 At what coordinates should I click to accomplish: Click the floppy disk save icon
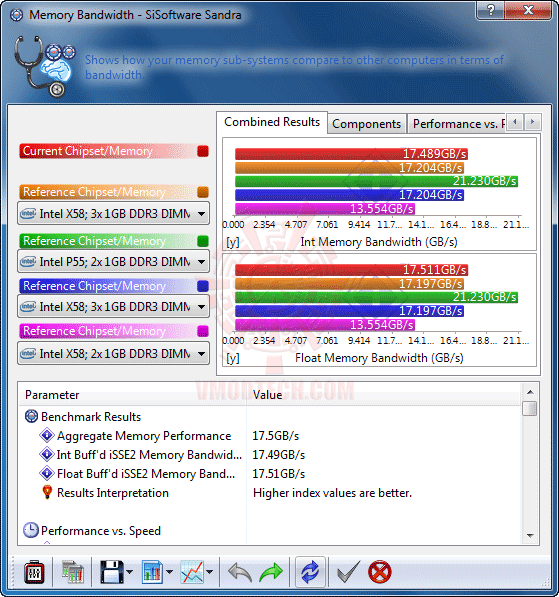tap(112, 572)
